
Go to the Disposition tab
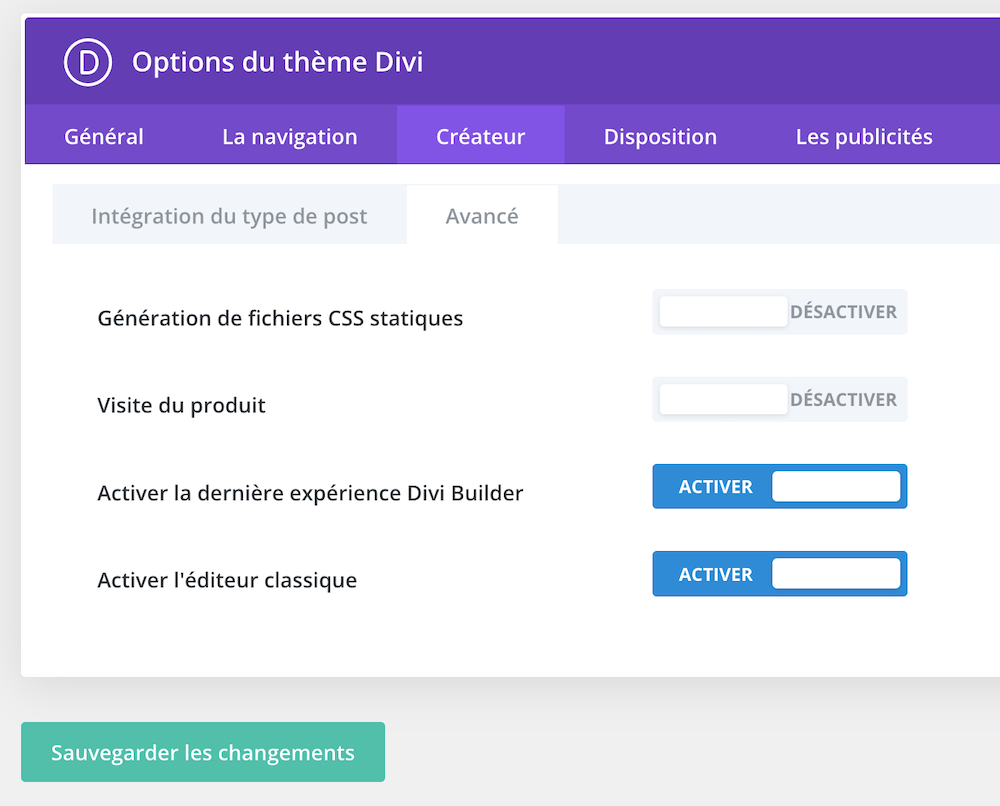tap(660, 137)
